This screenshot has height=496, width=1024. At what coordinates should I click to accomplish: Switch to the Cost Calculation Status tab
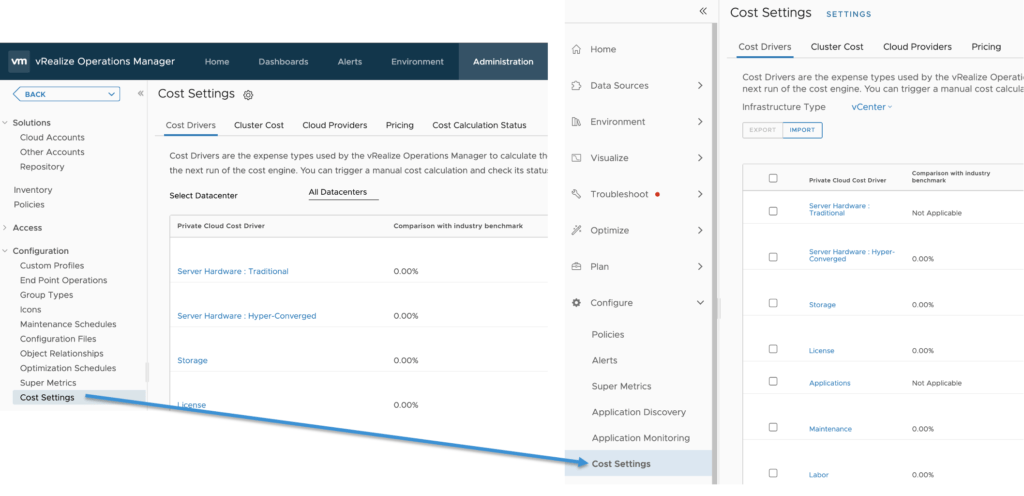tap(479, 125)
